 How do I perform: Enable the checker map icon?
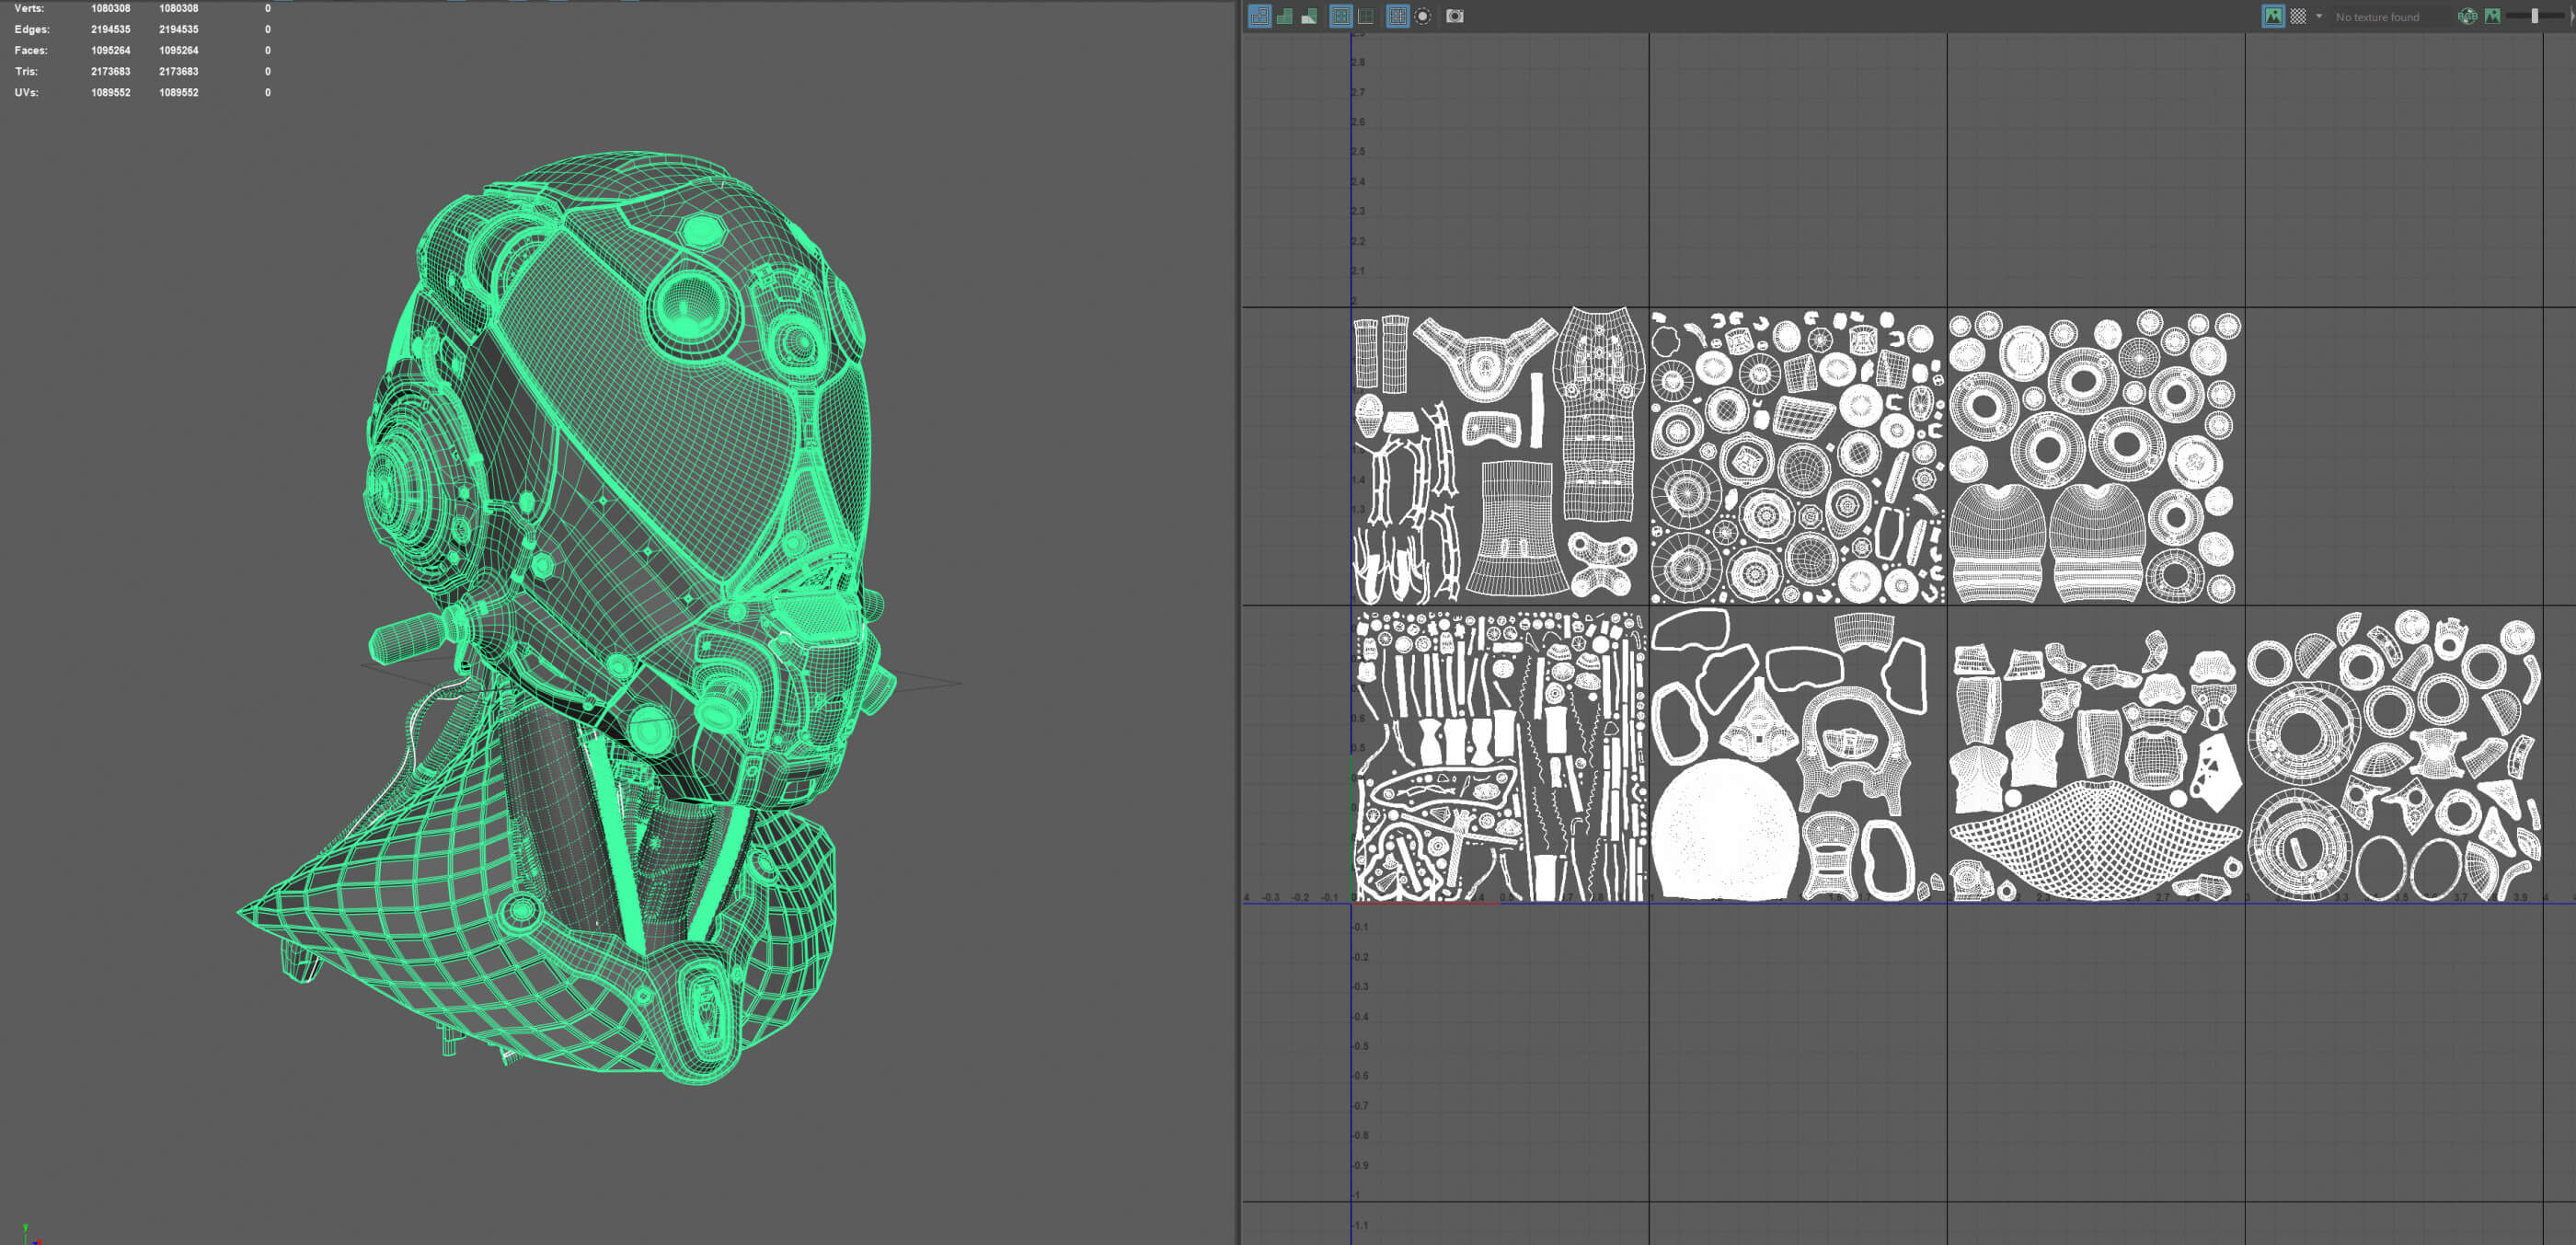[2298, 16]
